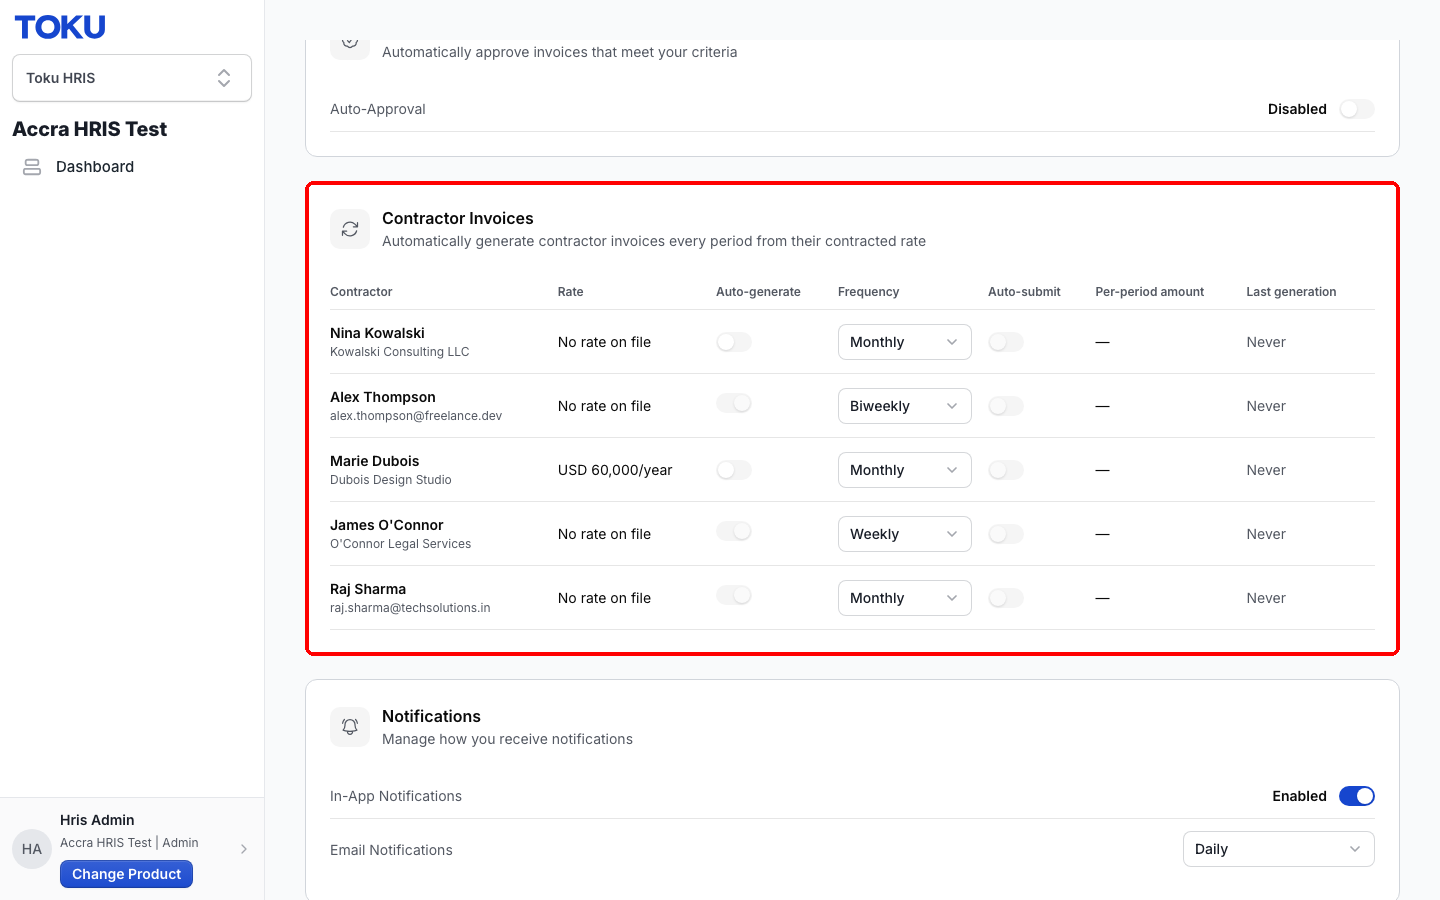Select the Raj Sharma contractor name

click(x=368, y=589)
